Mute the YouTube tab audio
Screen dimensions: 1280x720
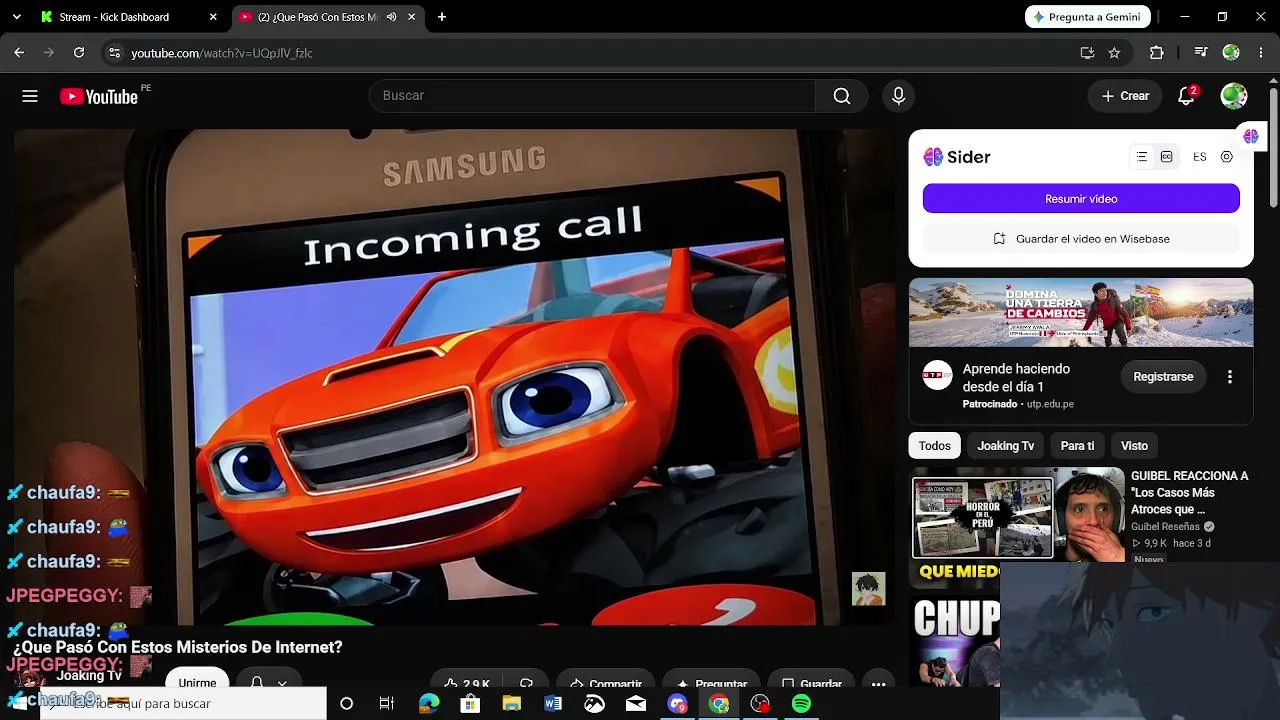391,17
